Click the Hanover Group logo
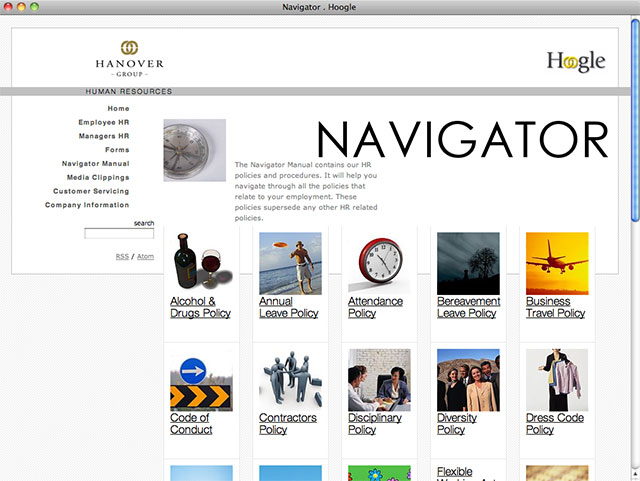This screenshot has width=640, height=481. pos(129,59)
